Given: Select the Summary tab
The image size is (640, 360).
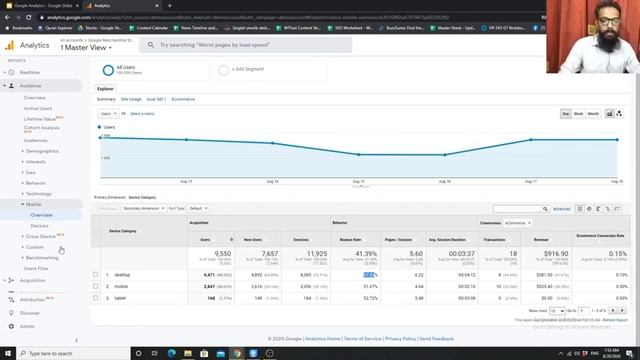Looking at the screenshot, I should 106,99.
